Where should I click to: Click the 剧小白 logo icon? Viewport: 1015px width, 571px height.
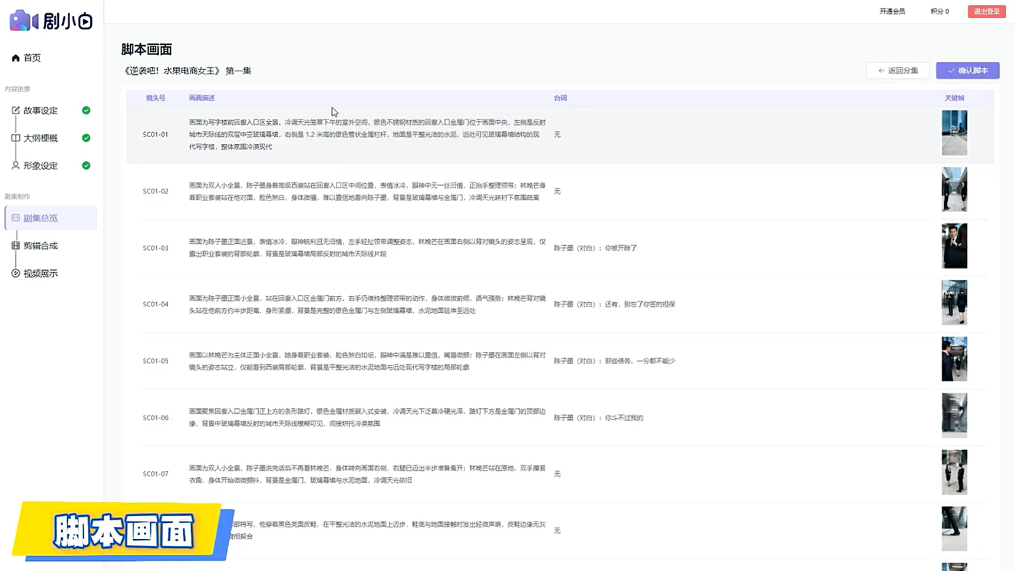click(x=23, y=20)
